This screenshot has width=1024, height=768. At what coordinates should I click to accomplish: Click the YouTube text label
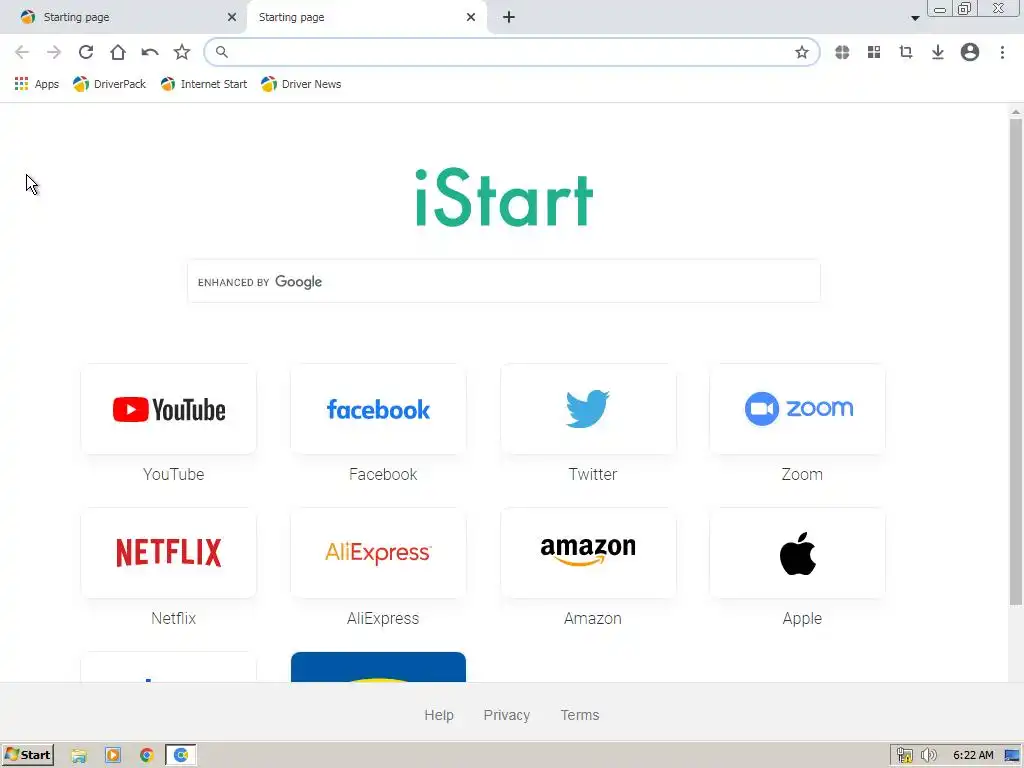pos(174,474)
